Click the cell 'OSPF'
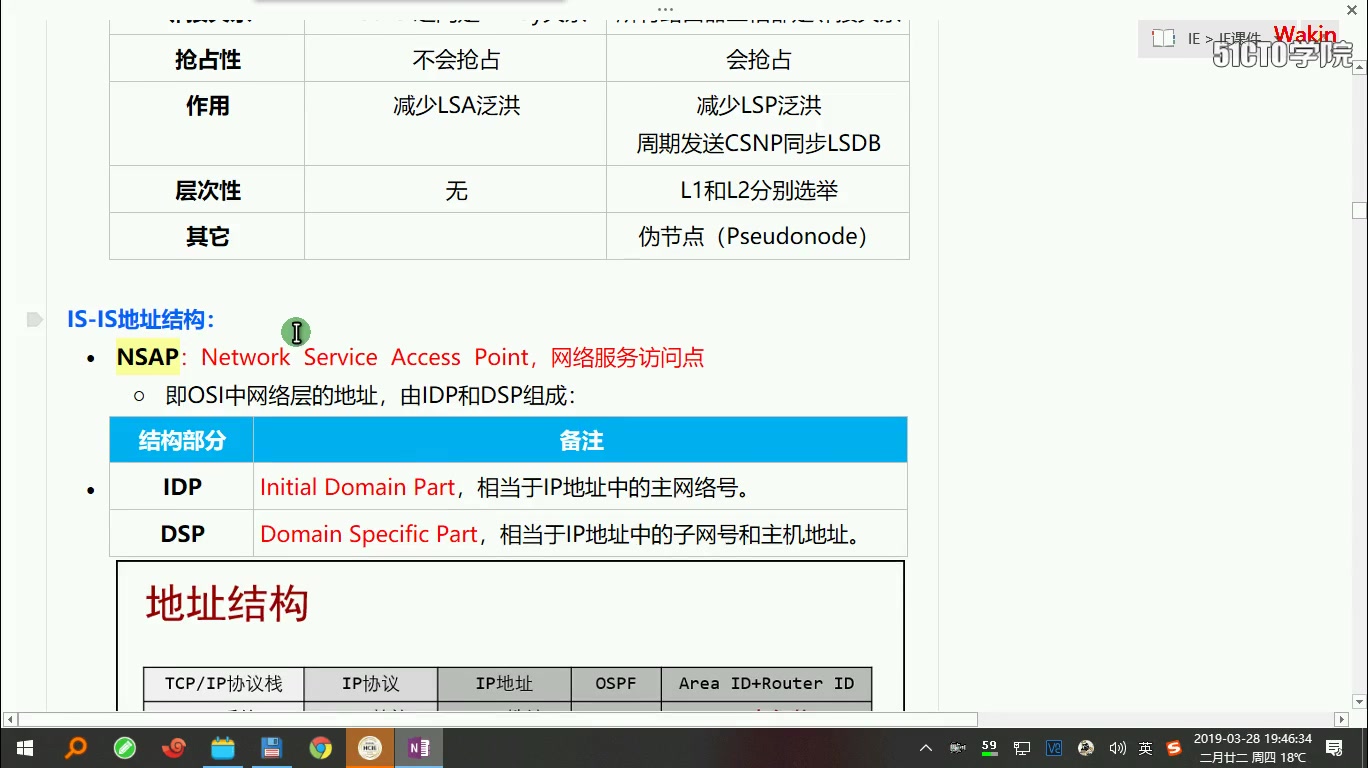The height and width of the screenshot is (768, 1368). 616,684
